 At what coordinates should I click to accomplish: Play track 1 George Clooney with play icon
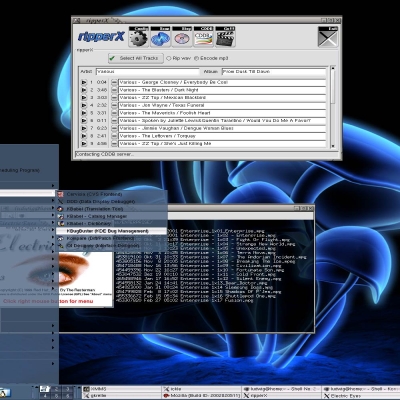pyautogui.click(x=84, y=82)
